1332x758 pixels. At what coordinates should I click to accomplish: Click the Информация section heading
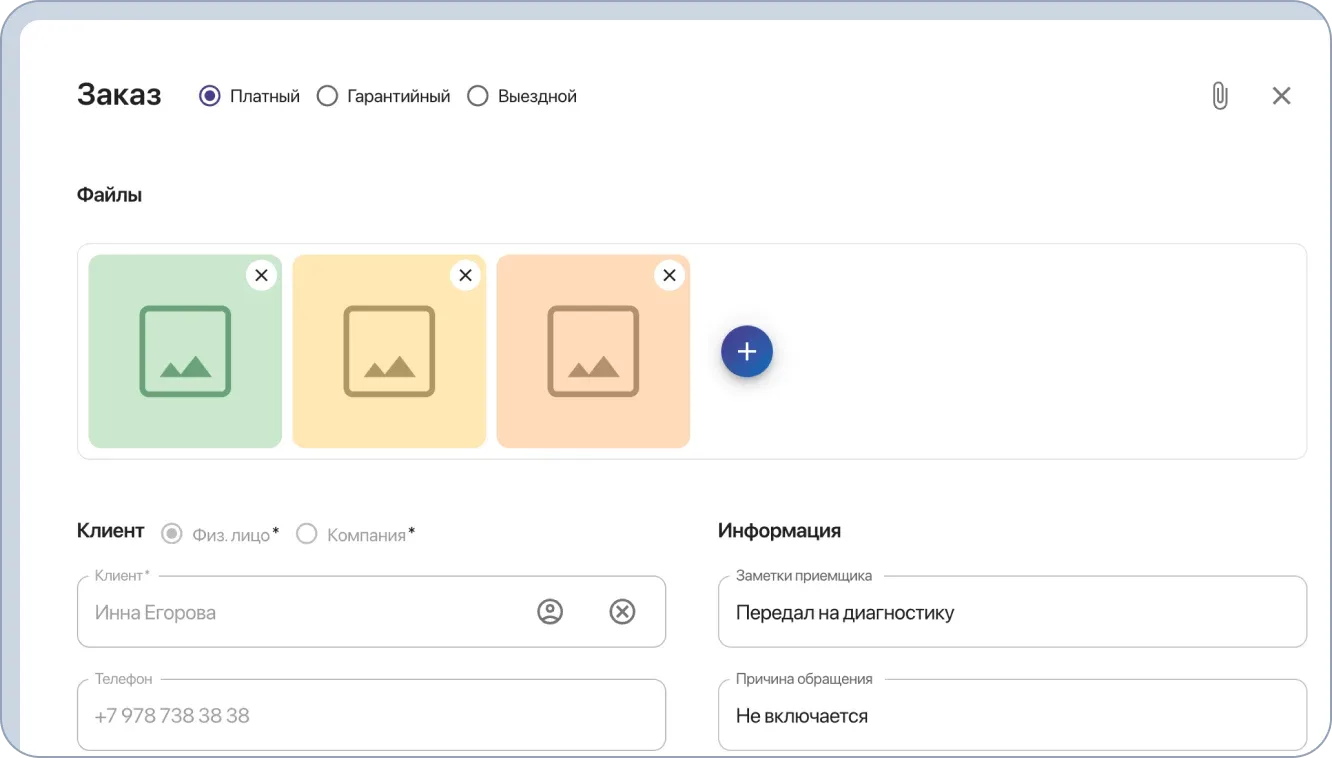click(777, 531)
